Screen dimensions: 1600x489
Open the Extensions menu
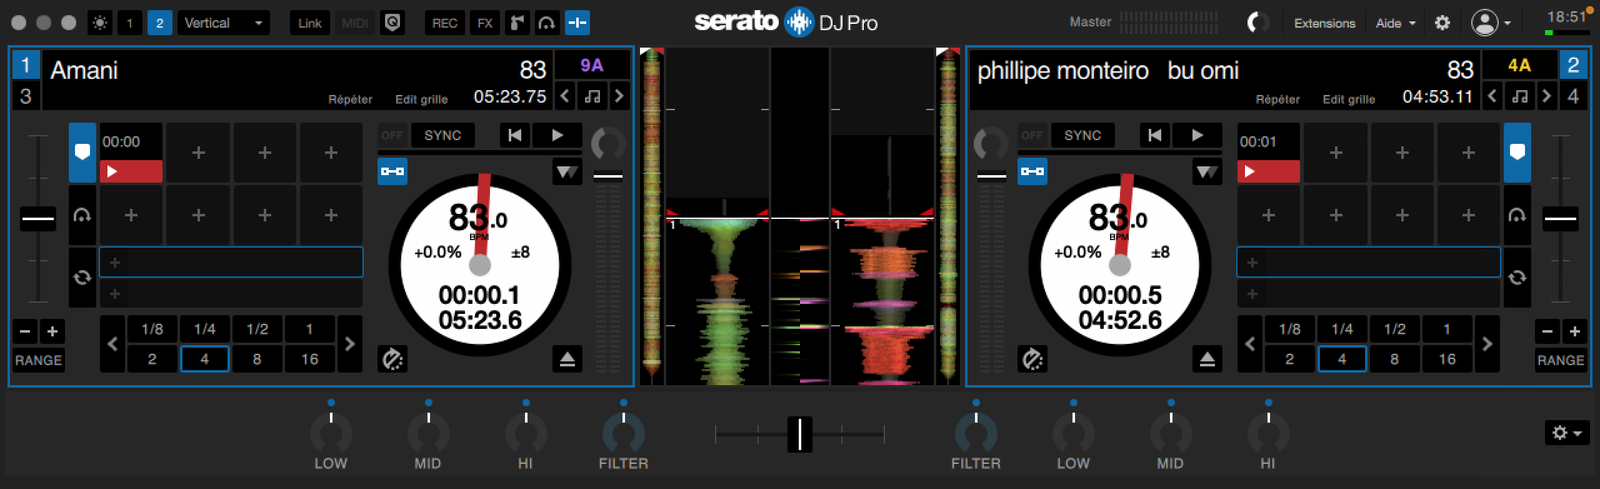click(1324, 23)
